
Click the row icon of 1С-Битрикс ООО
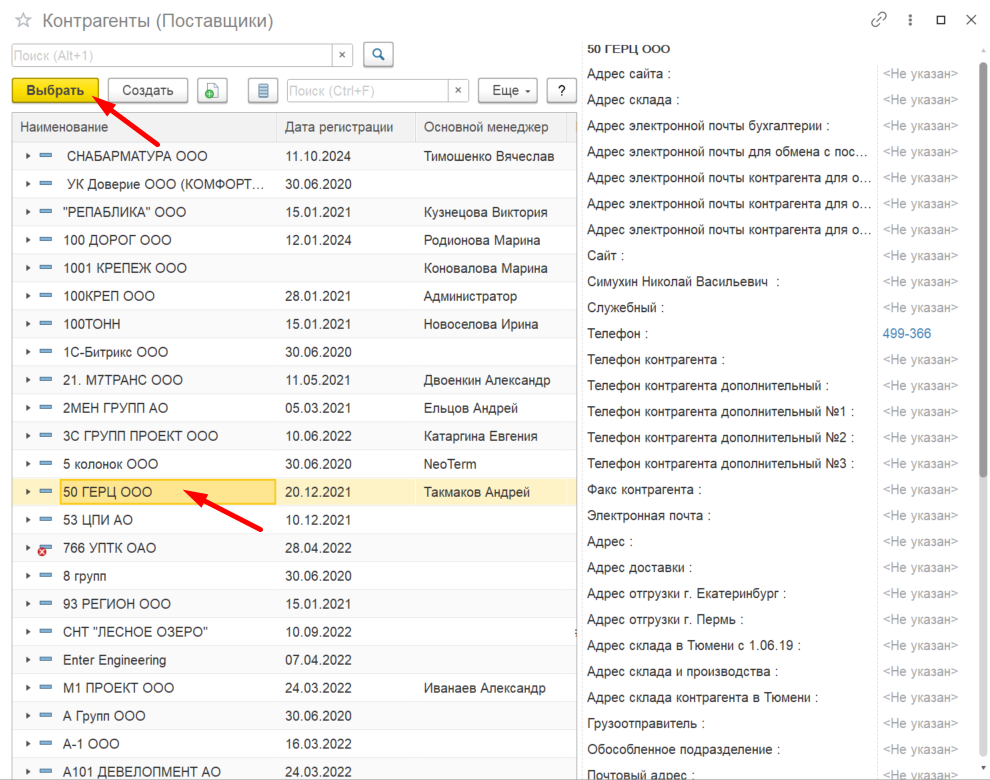coord(46,351)
